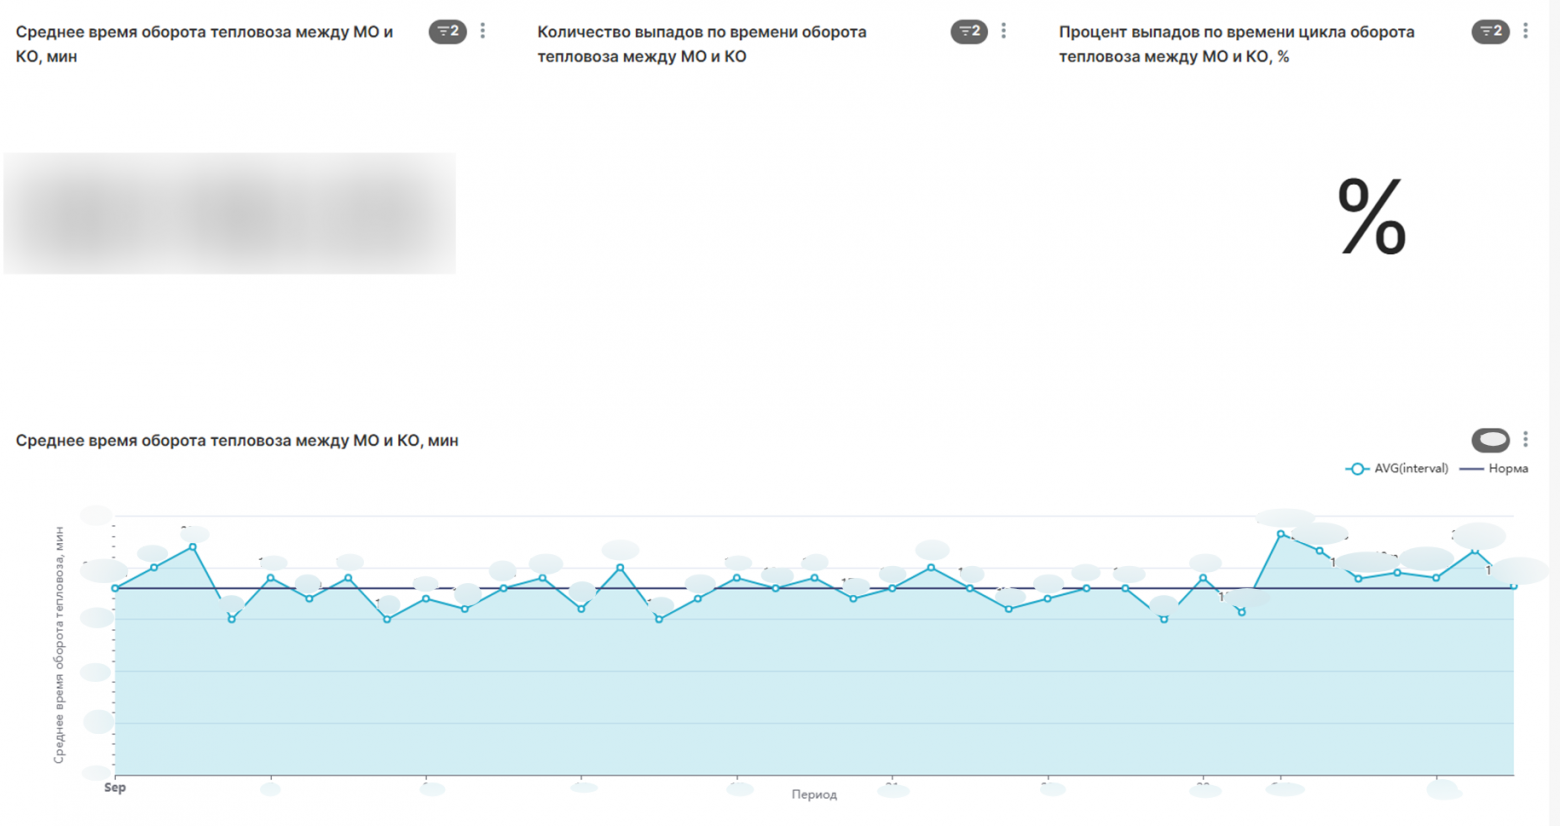Click filter badge on outlier percent card
Screen dimensions: 1560x826
(x=1489, y=32)
